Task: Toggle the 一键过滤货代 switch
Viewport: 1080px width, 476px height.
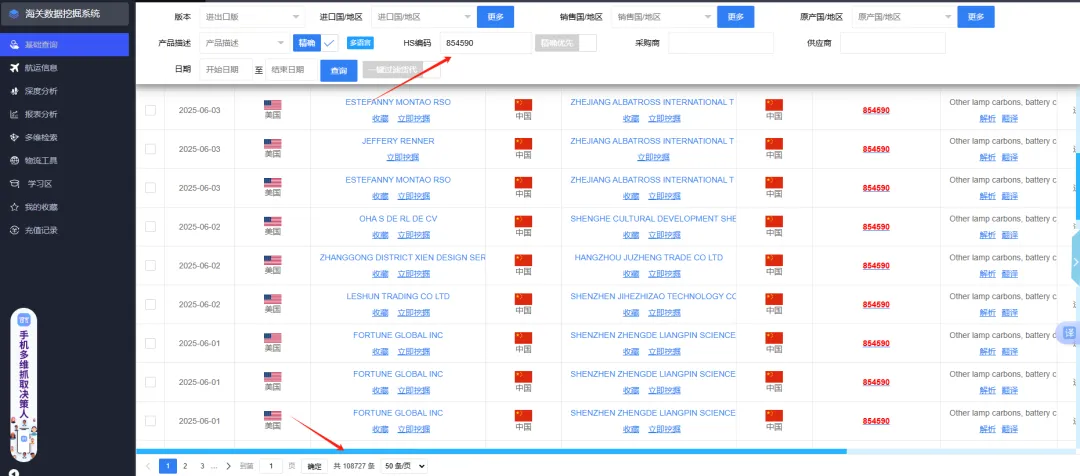Action: (402, 70)
